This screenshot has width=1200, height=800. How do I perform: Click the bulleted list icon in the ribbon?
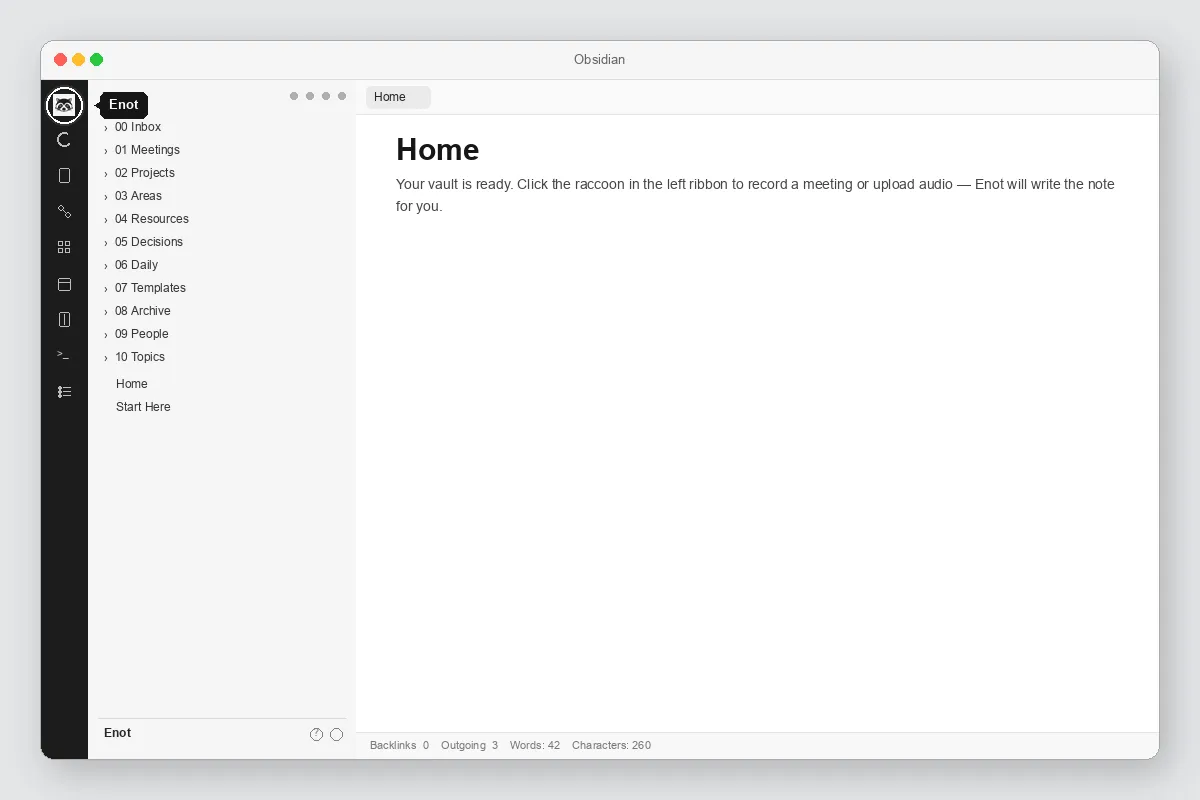(x=64, y=392)
